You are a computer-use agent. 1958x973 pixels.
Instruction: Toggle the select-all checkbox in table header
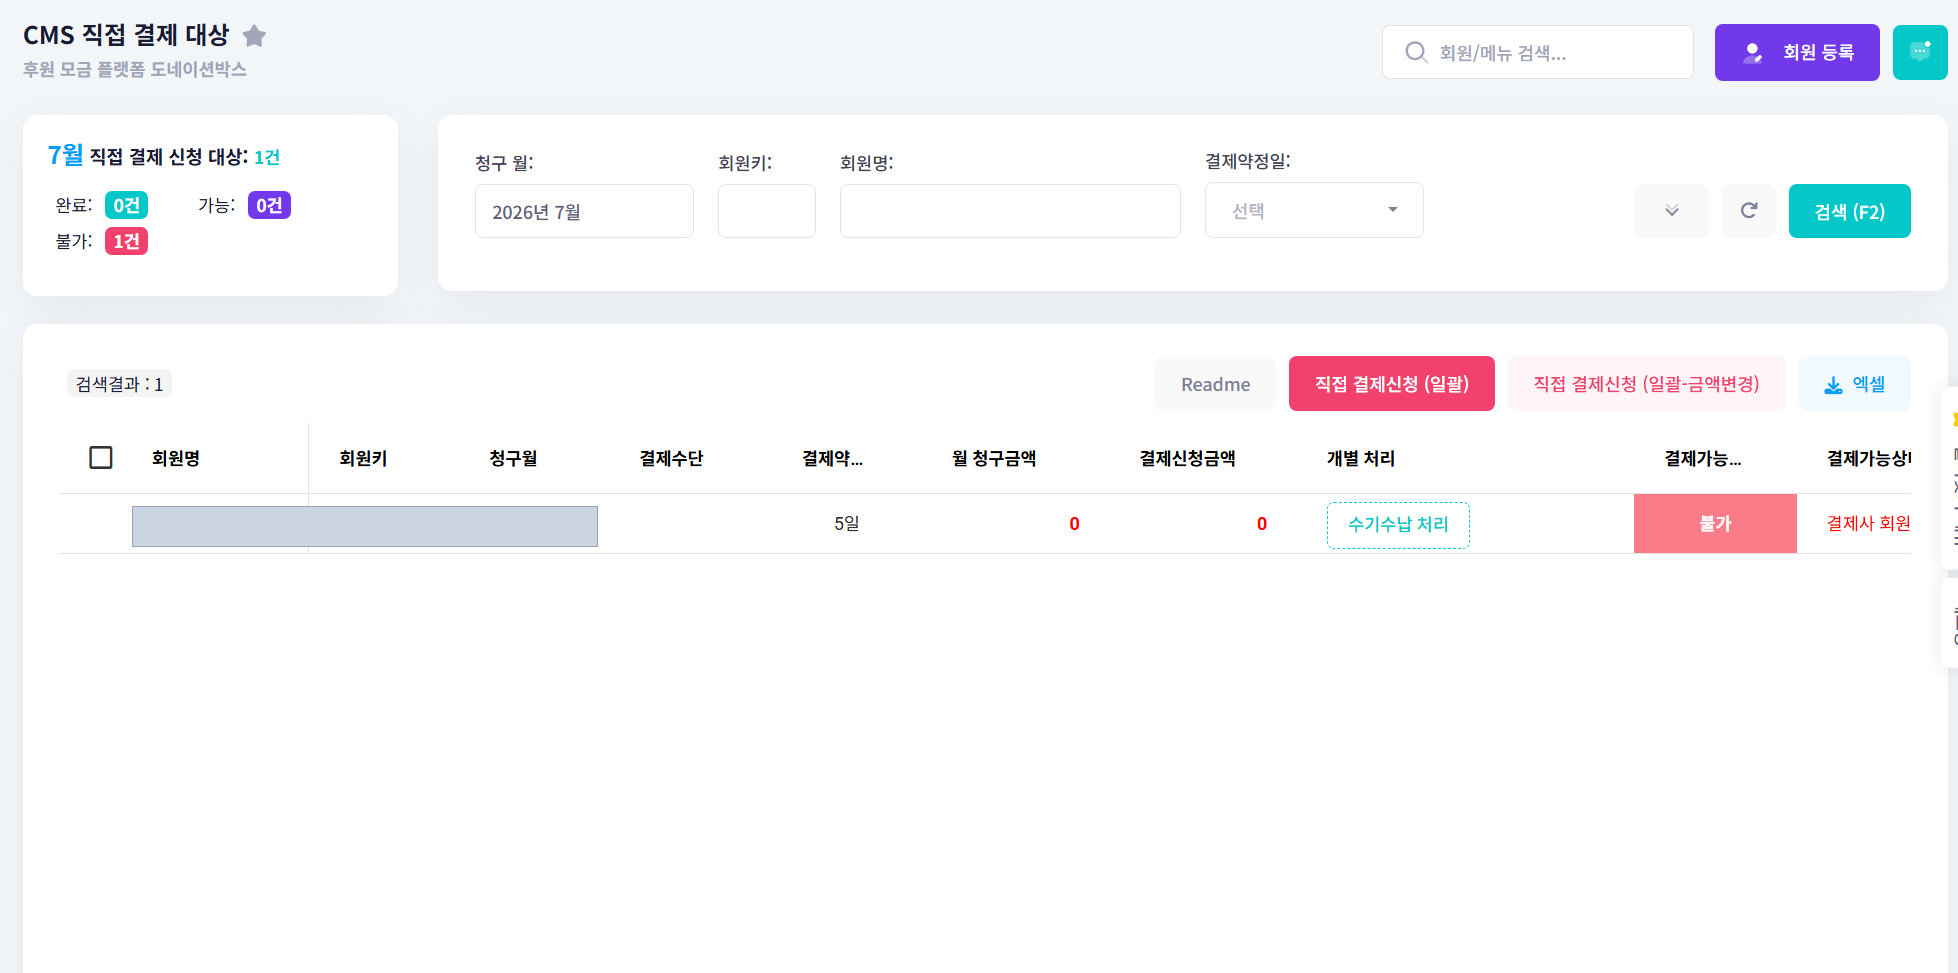point(101,458)
